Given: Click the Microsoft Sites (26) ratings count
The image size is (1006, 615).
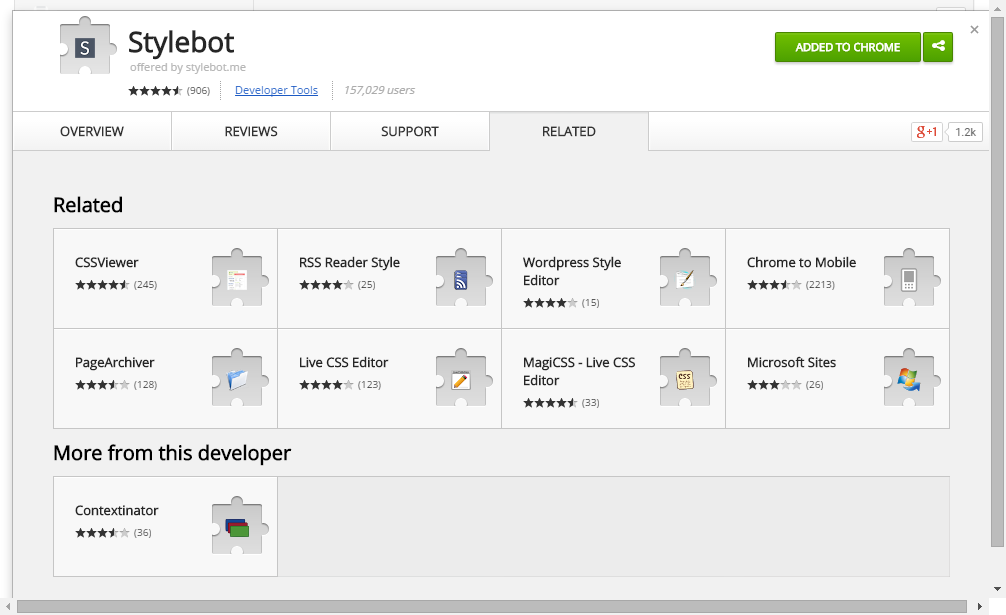Looking at the screenshot, I should click(x=814, y=385).
